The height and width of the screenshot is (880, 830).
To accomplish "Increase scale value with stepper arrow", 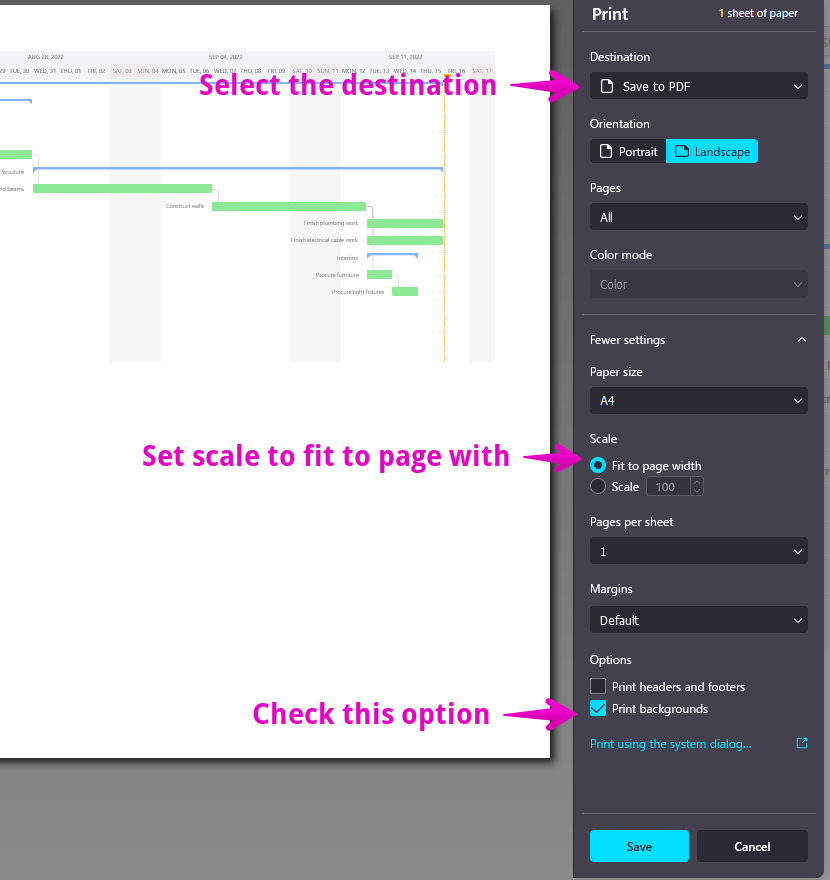I will point(697,483).
